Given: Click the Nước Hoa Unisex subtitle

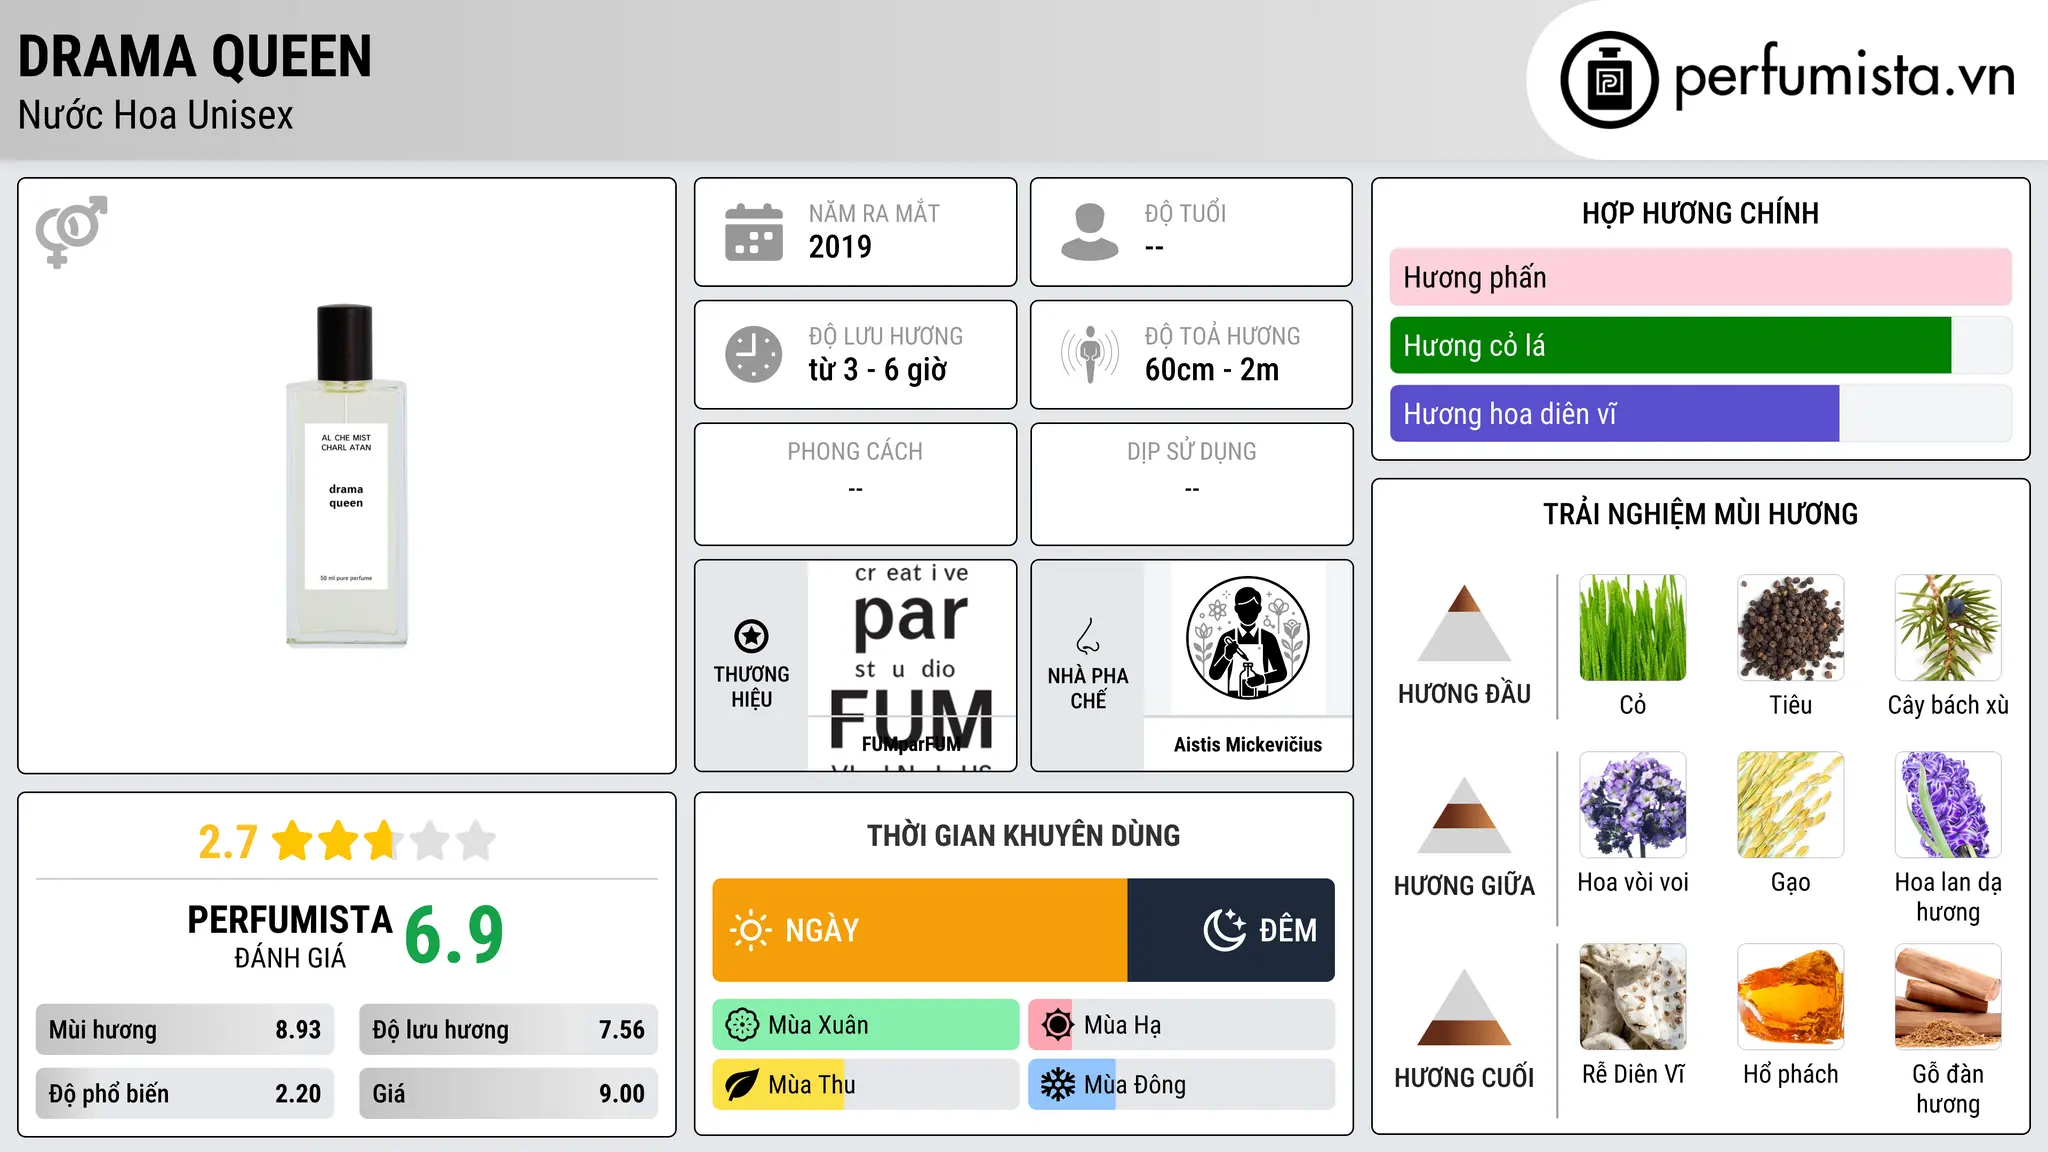Looking at the screenshot, I should coord(156,115).
